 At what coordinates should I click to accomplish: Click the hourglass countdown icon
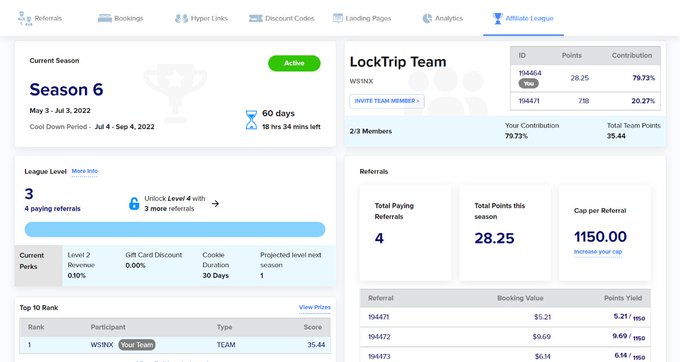point(251,120)
